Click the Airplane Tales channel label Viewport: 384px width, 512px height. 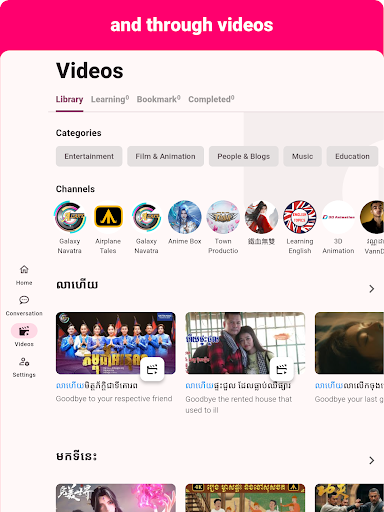108,246
